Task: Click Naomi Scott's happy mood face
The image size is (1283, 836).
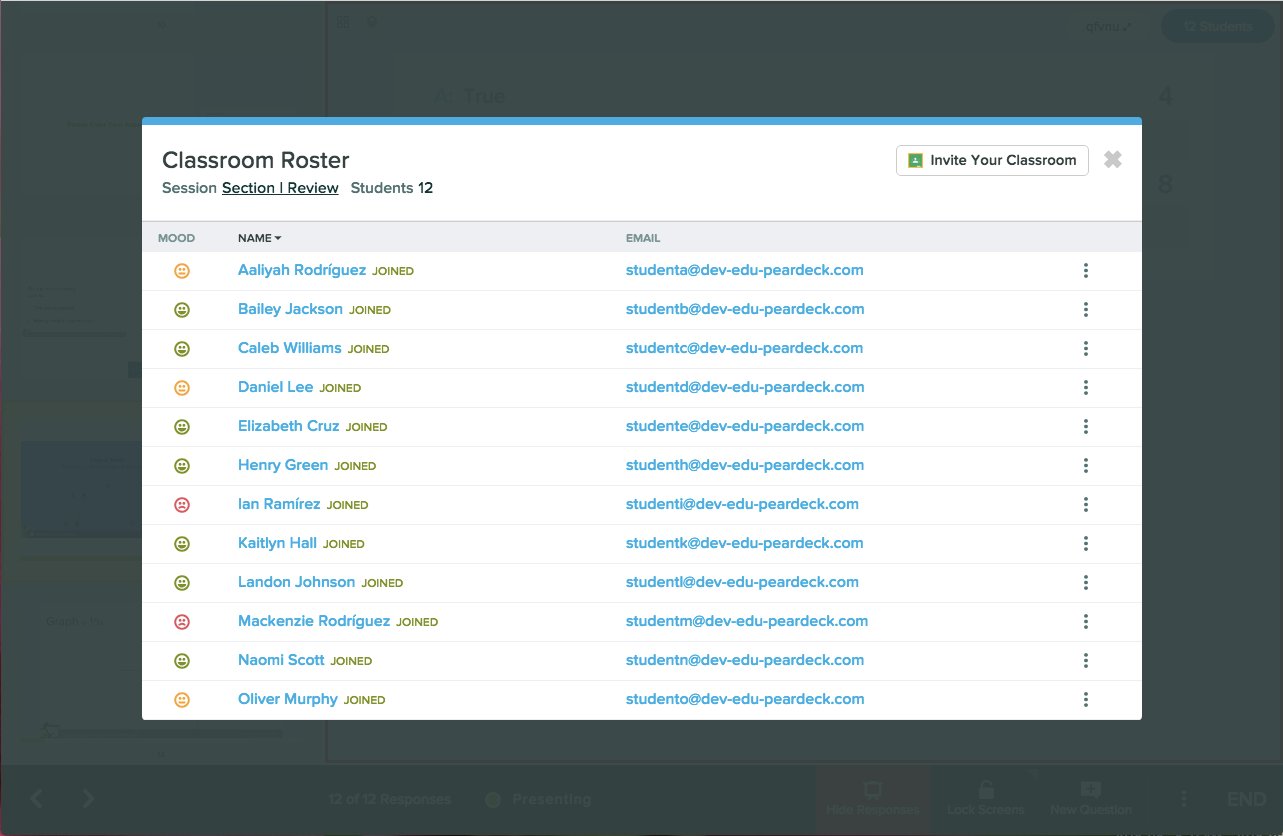Action: pyautogui.click(x=182, y=661)
